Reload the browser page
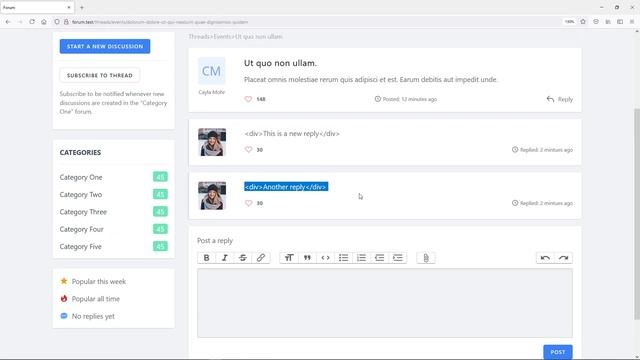Image resolution: width=640 pixels, height=360 pixels. click(32, 22)
